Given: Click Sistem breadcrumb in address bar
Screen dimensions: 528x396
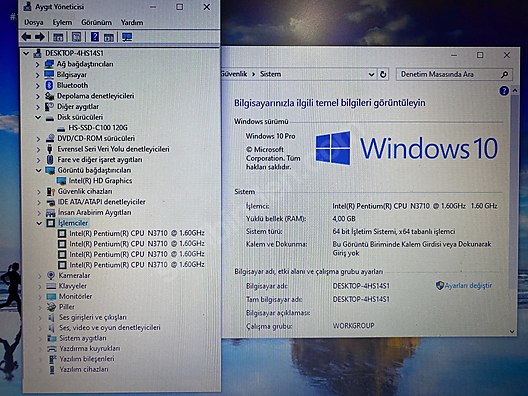Looking at the screenshot, I should [x=270, y=74].
